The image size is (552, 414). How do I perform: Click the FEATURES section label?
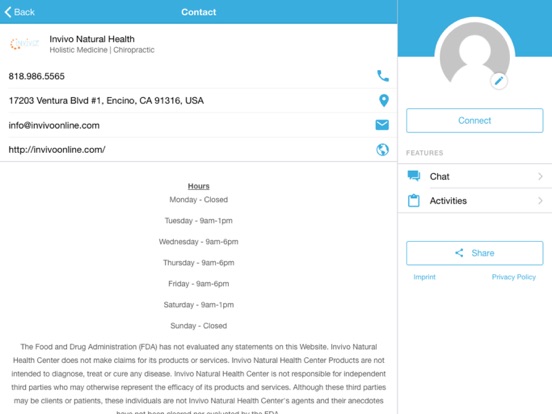[425, 153]
